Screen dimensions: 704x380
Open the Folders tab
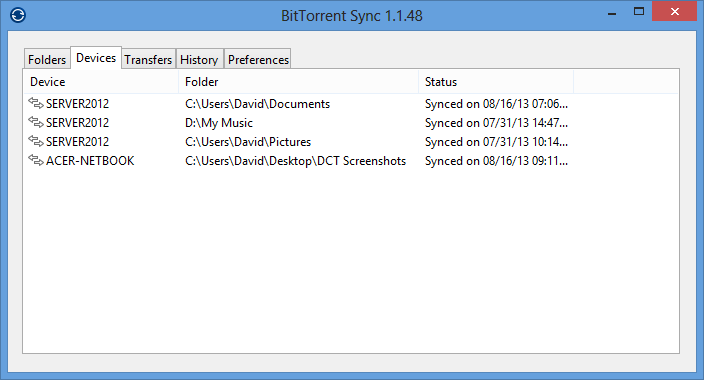[x=47, y=59]
